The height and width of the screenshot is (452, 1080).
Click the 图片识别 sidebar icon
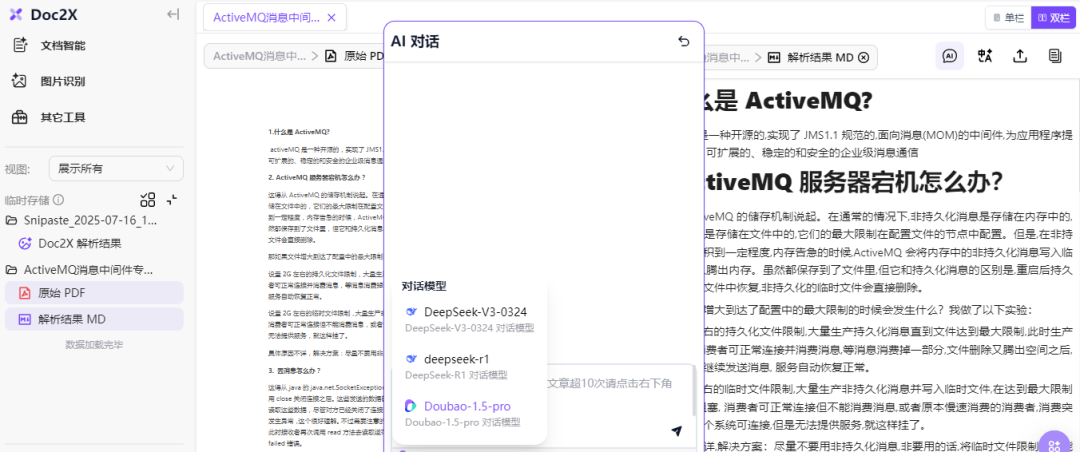click(x=20, y=81)
